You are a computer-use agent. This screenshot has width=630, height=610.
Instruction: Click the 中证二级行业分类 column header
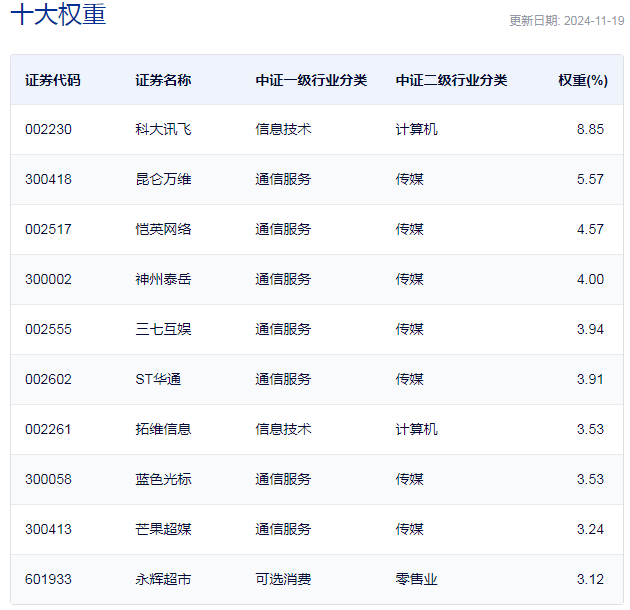coord(451,80)
